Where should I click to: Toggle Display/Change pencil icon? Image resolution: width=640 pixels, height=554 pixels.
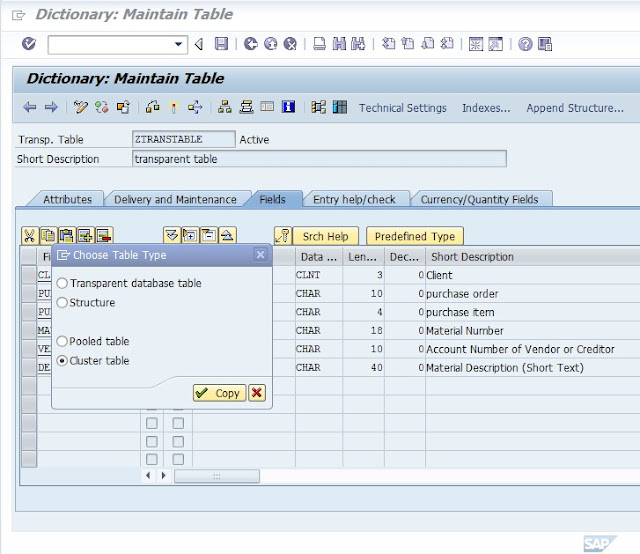click(80, 107)
